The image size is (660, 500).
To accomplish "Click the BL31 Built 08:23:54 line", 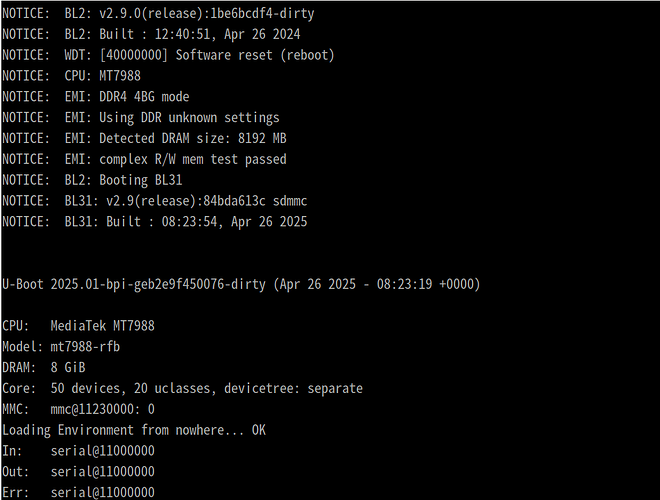I will coord(154,222).
